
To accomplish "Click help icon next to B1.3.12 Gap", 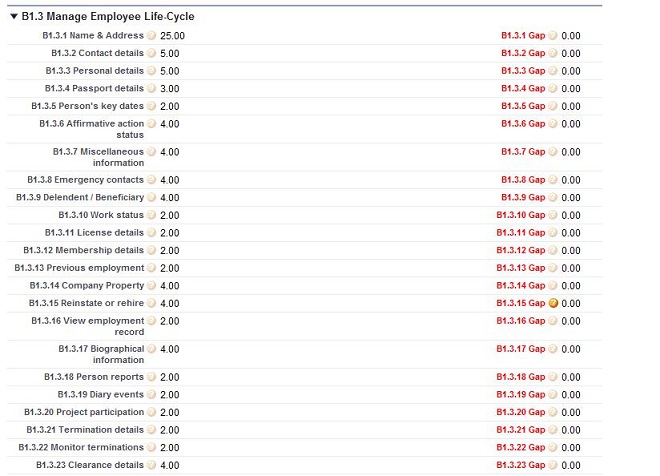I will click(553, 250).
